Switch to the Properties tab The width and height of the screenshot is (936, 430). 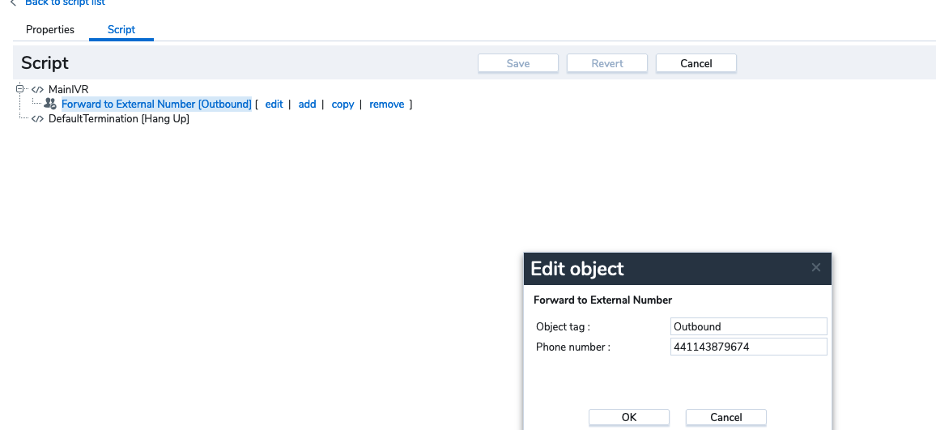[50, 29]
